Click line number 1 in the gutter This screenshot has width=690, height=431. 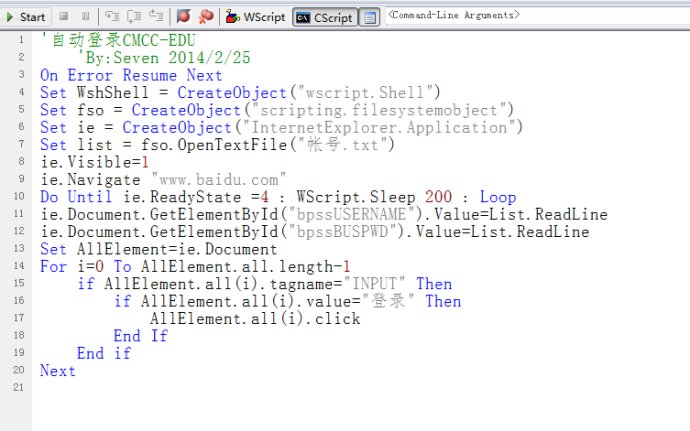coord(22,40)
